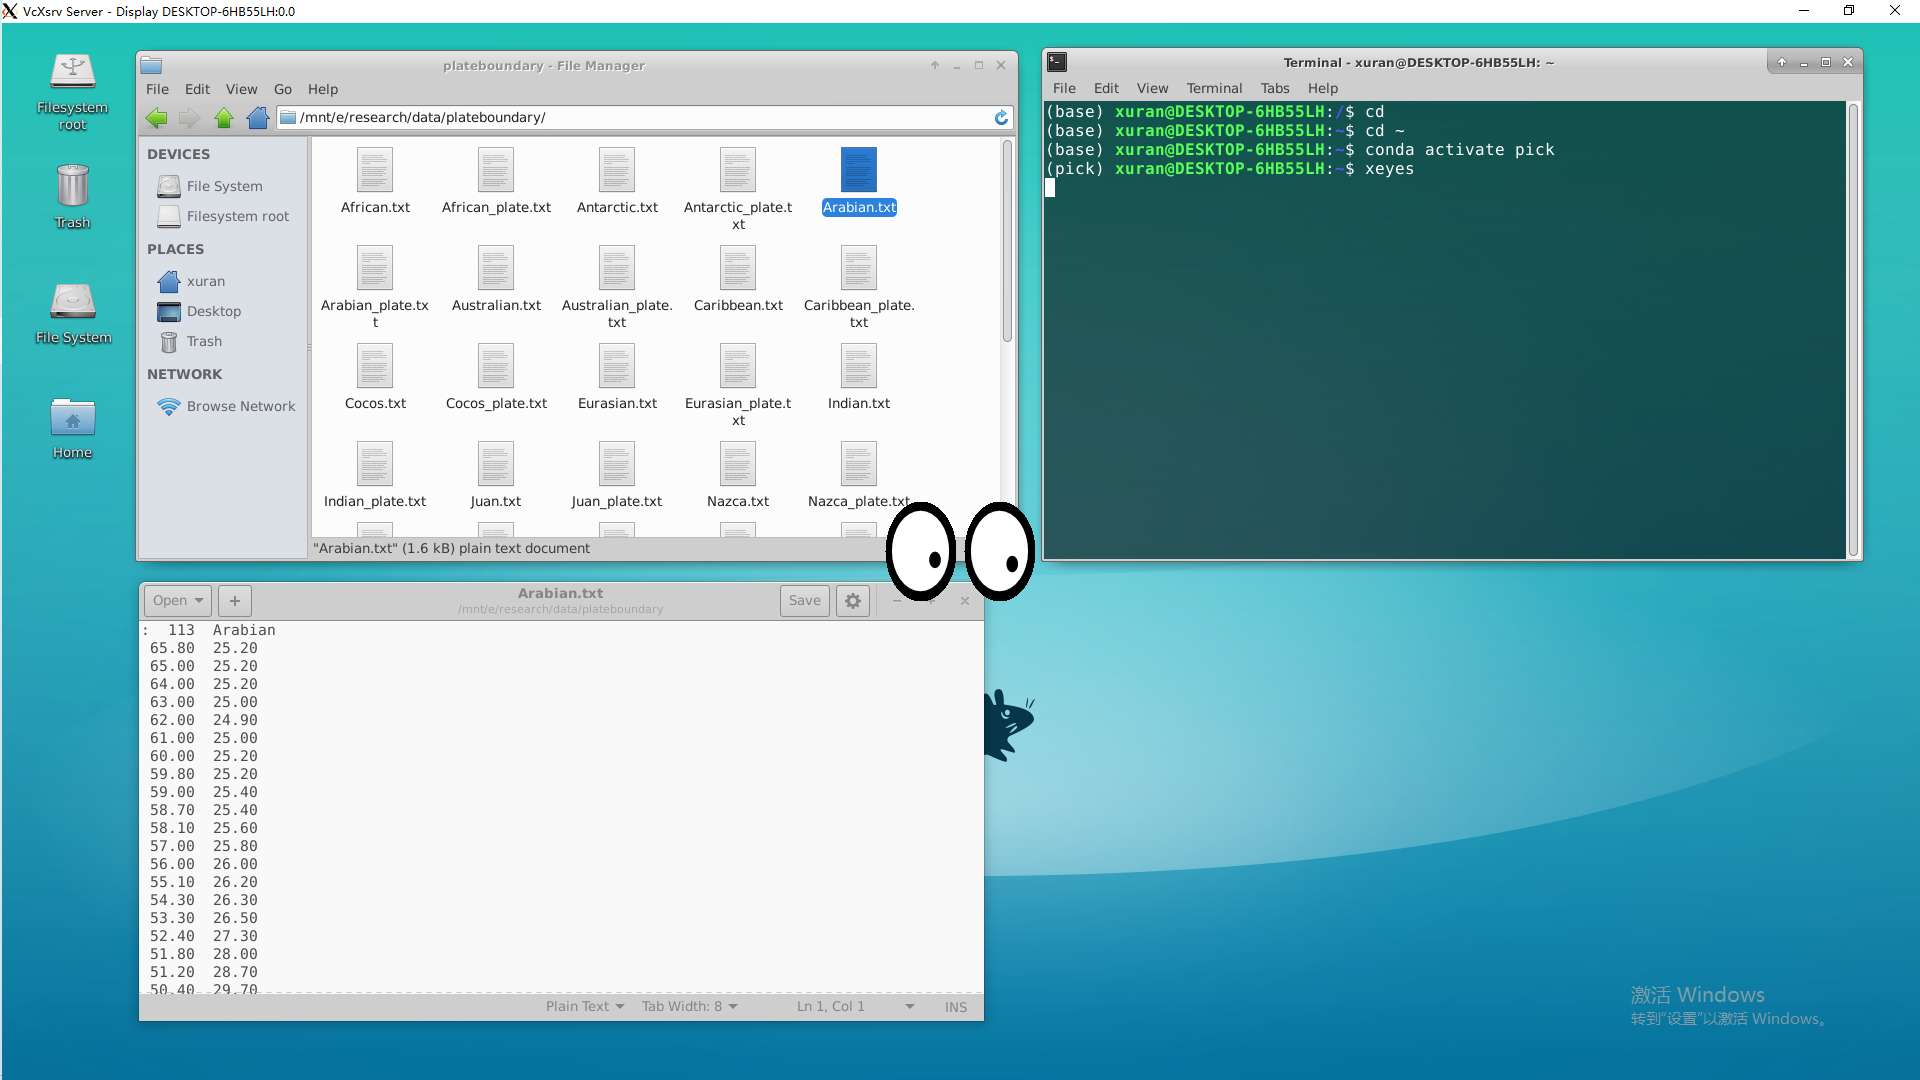Select the Caribbean_plate.txt file
Image resolution: width=1920 pixels, height=1080 pixels.
859,287
